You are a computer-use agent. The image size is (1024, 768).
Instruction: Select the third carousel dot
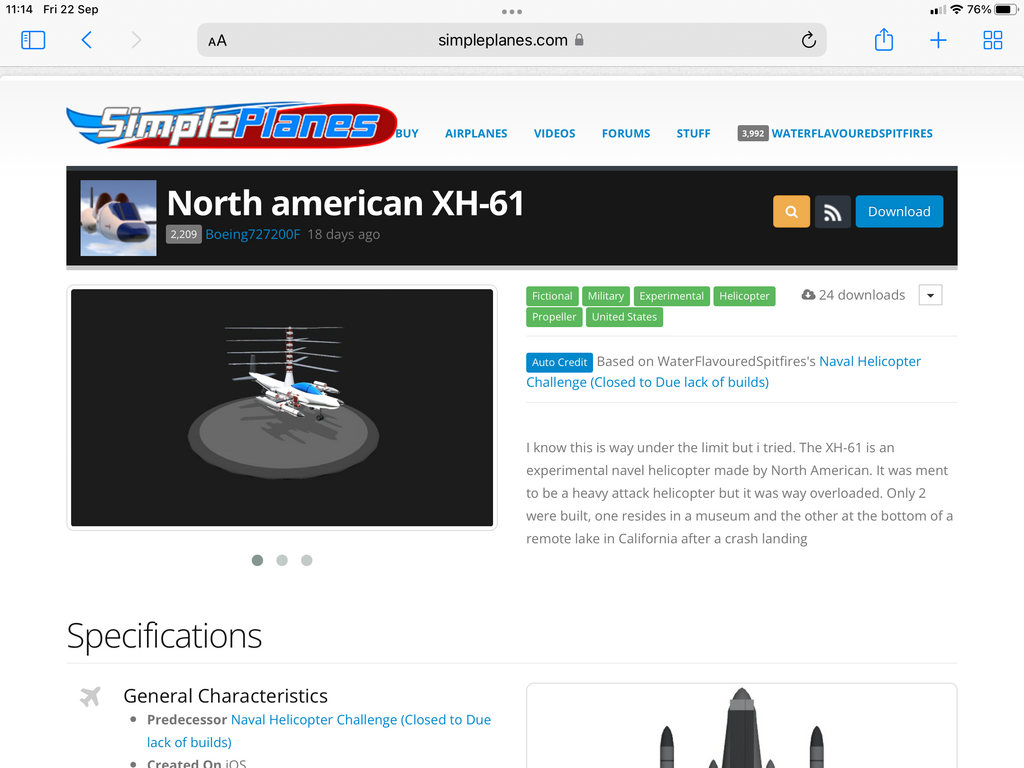(x=306, y=560)
